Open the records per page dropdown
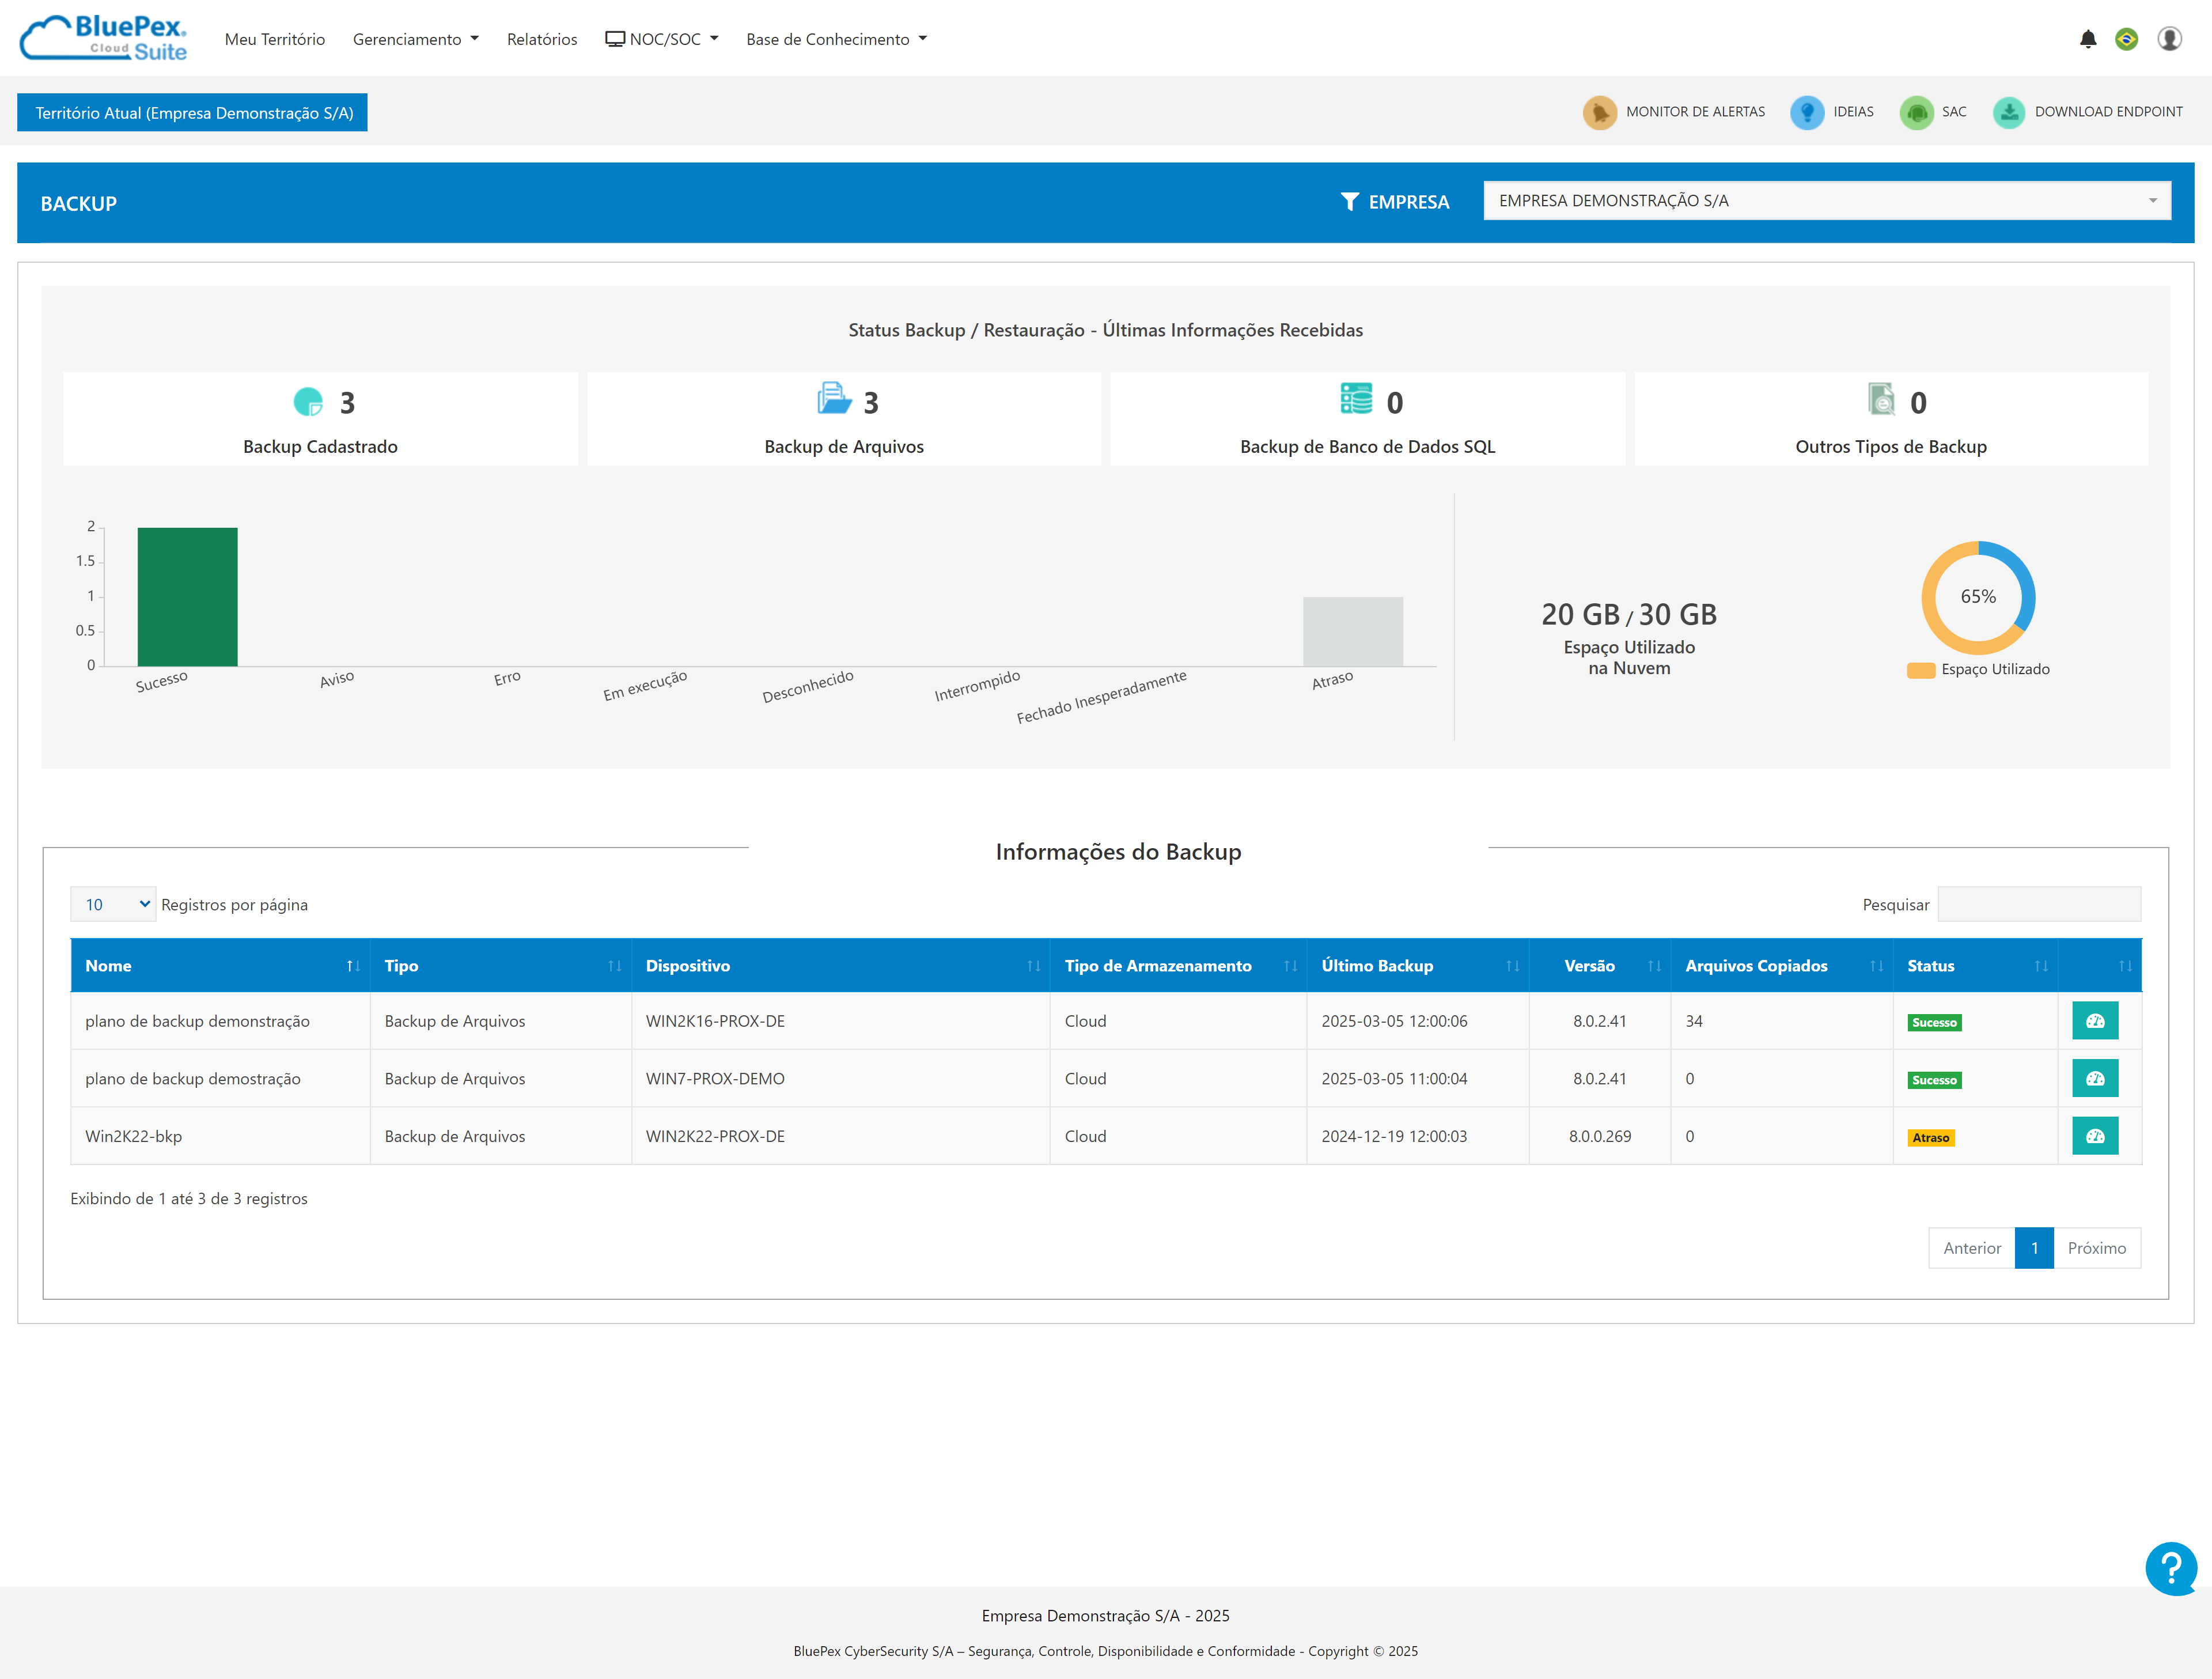Screen dimensions: 2212x1679 [113, 904]
